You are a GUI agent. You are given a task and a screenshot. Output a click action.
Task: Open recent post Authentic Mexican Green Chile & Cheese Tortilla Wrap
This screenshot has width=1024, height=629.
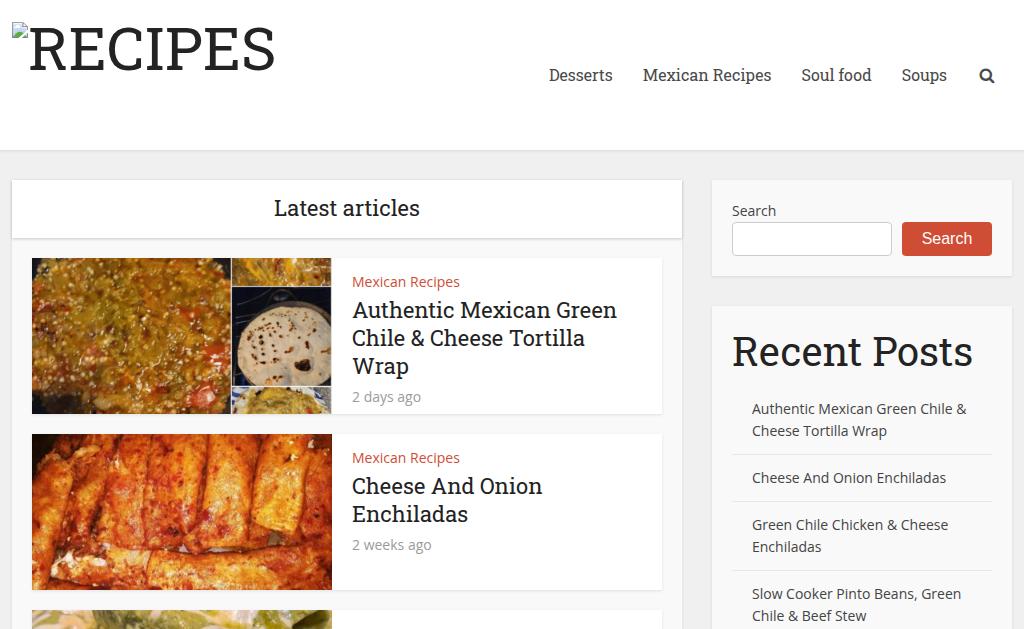pyautogui.click(x=859, y=420)
